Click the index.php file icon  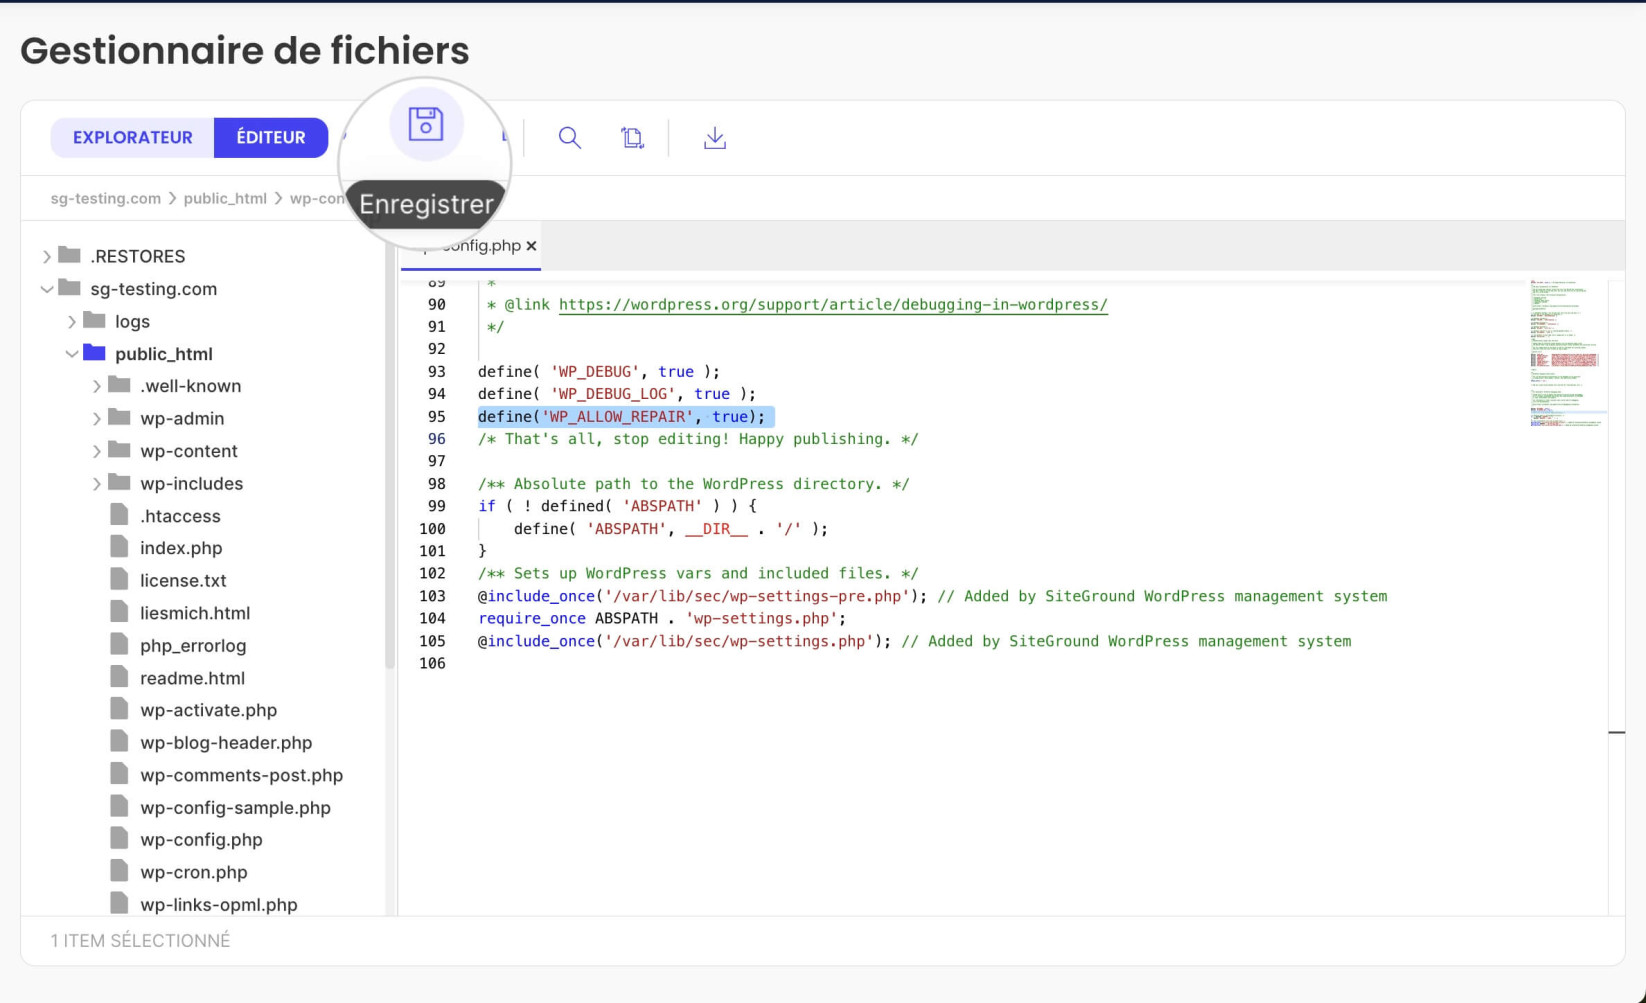pos(119,547)
